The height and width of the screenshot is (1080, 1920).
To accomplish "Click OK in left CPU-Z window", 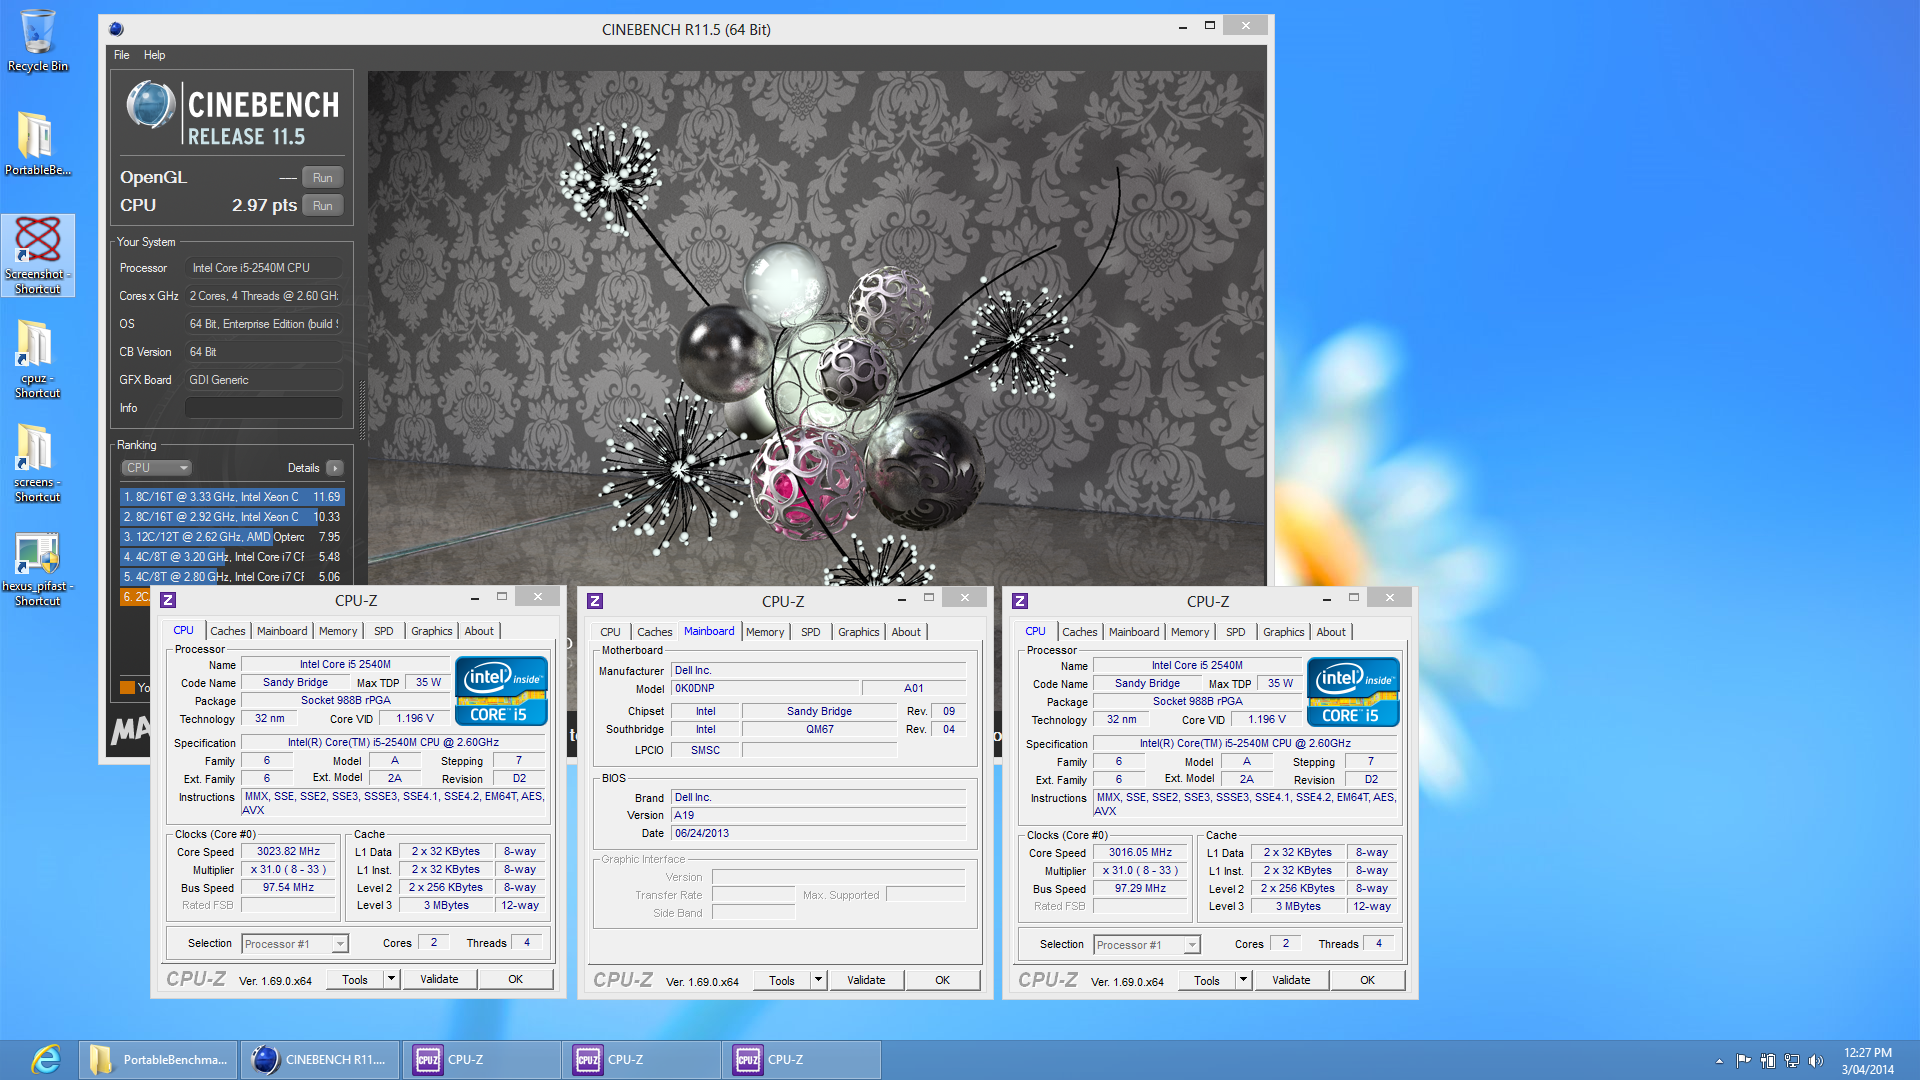I will pos(515,979).
